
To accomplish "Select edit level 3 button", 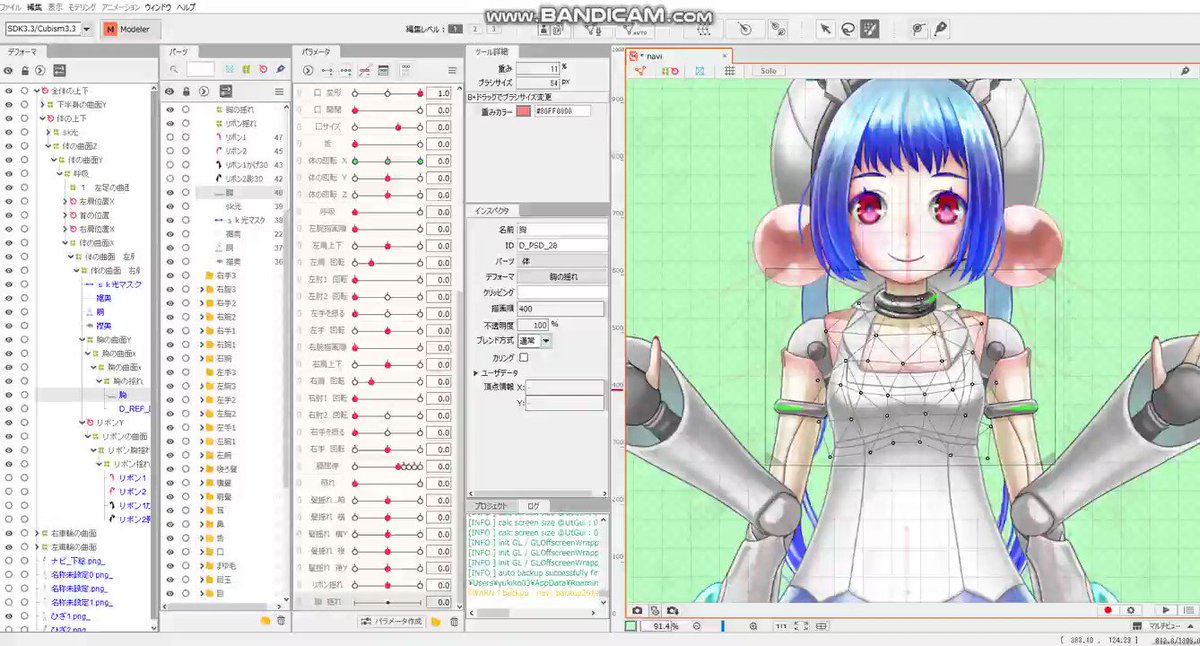I will [x=492, y=29].
